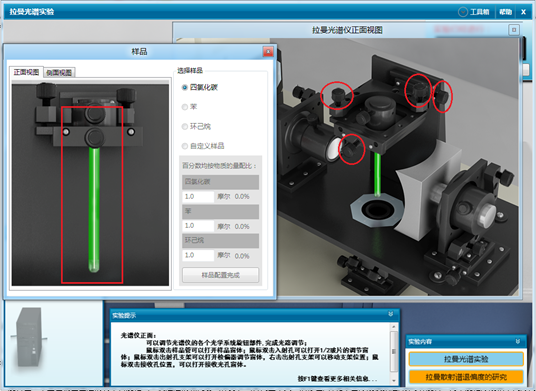Click the upper center round knob on sample holder

click(x=95, y=114)
